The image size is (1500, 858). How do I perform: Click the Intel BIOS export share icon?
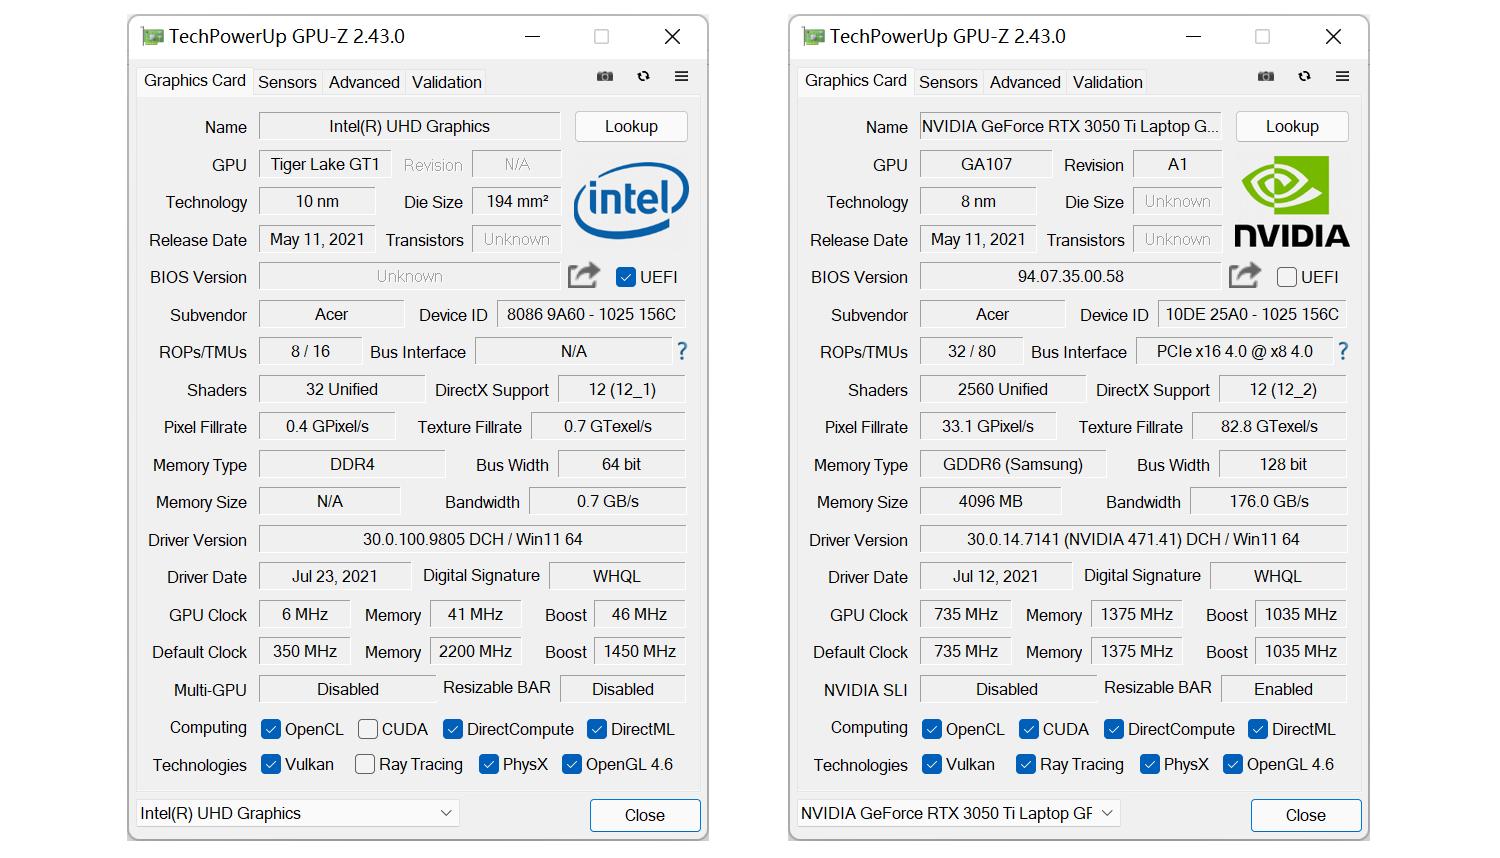pos(584,276)
